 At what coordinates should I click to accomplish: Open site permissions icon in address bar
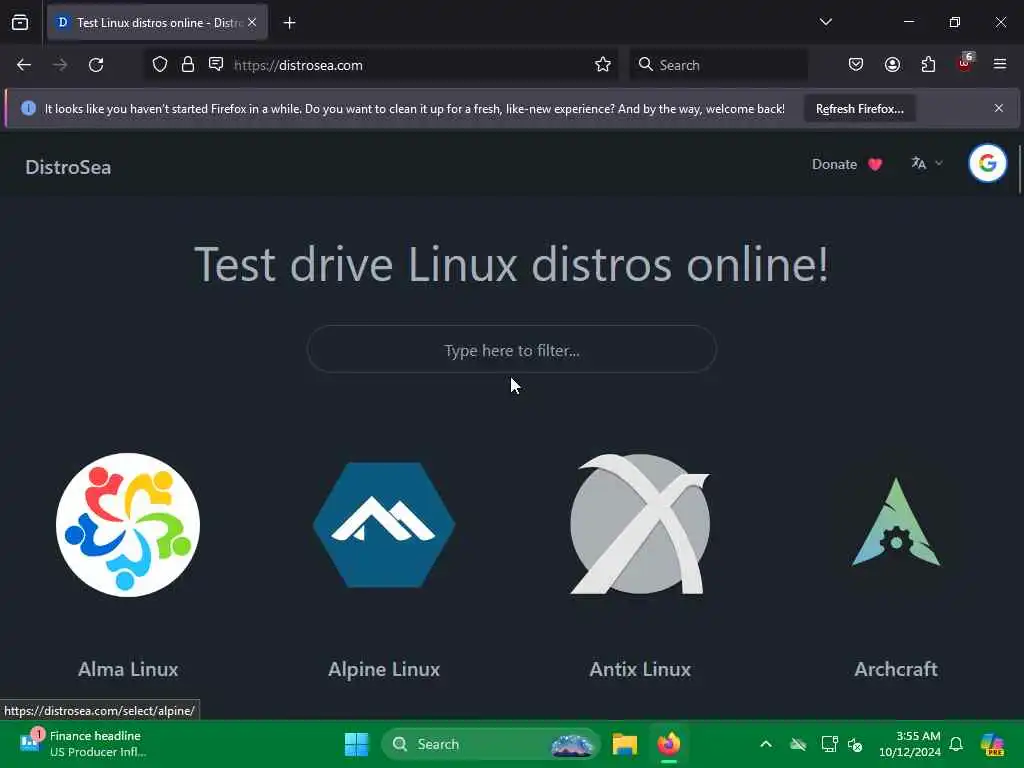coord(216,64)
